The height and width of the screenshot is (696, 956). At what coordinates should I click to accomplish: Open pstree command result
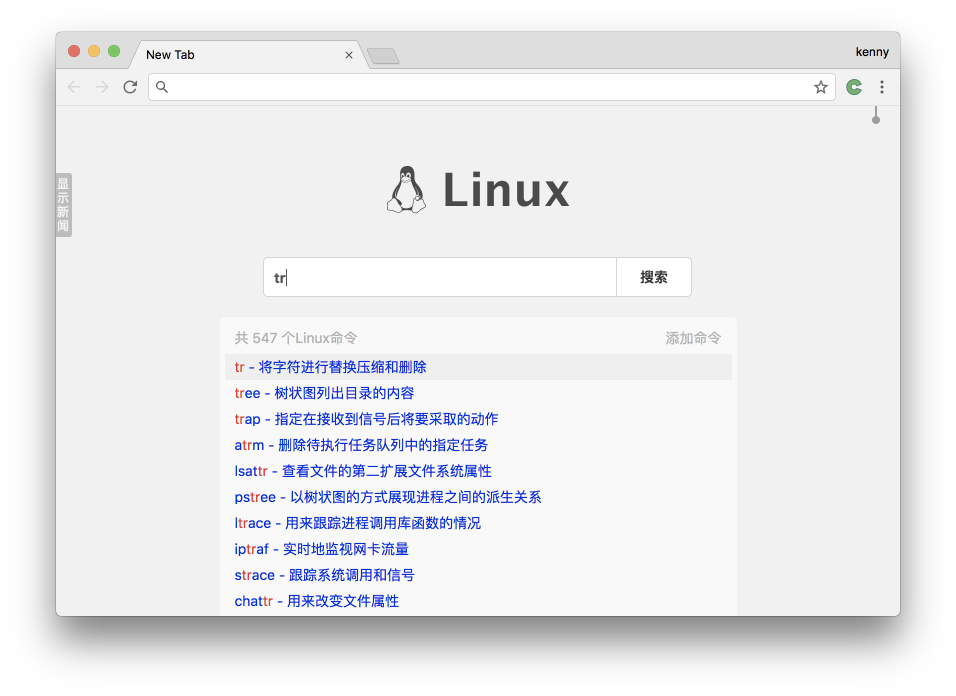[478, 497]
